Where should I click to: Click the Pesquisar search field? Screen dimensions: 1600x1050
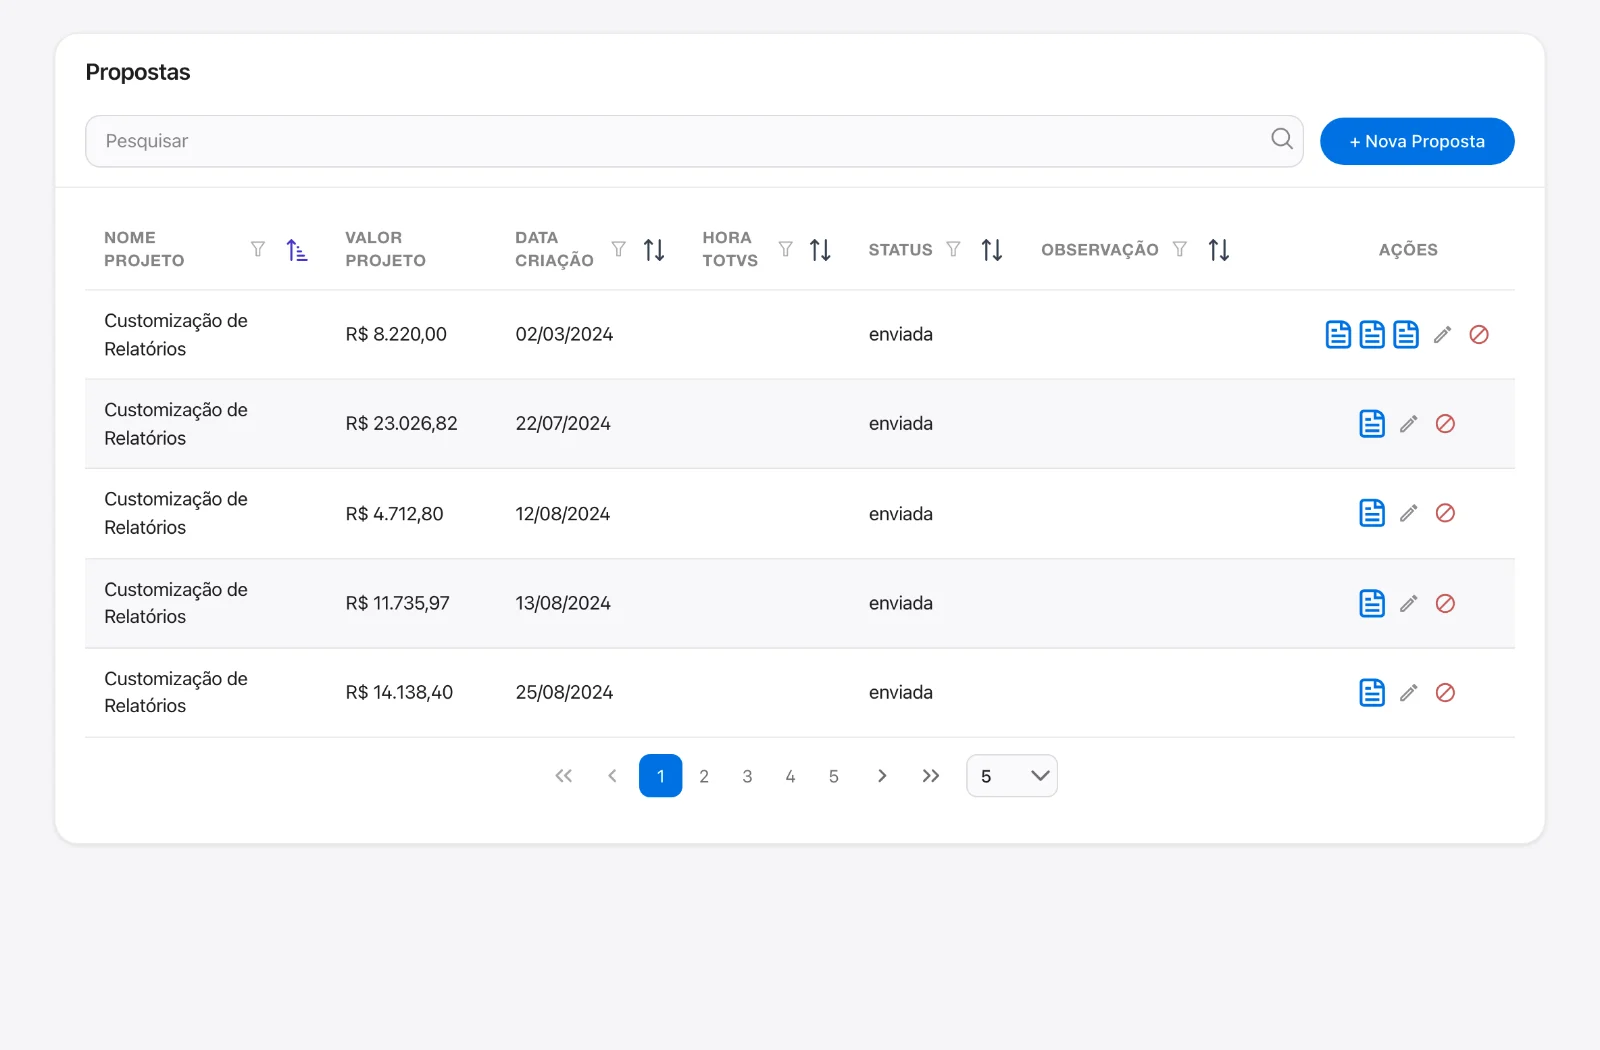(694, 141)
